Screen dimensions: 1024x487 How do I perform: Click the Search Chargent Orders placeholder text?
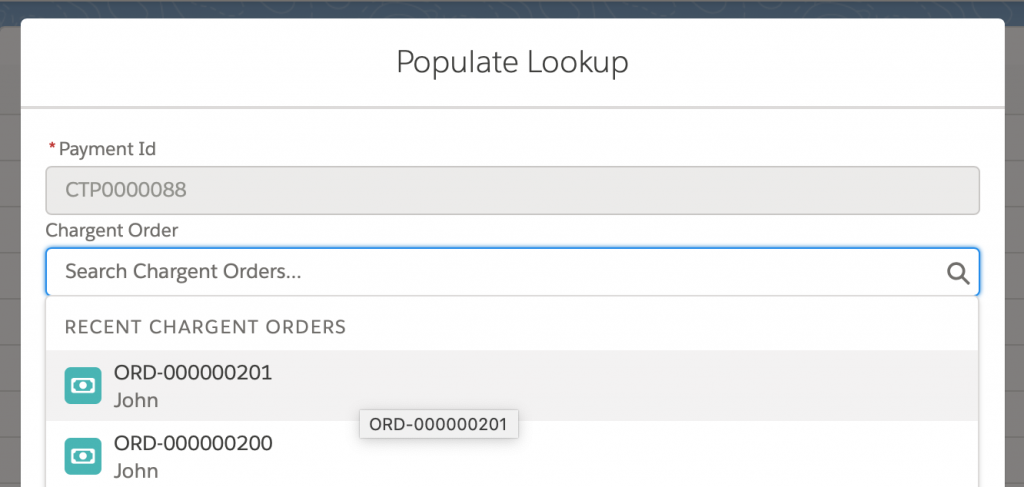183,272
